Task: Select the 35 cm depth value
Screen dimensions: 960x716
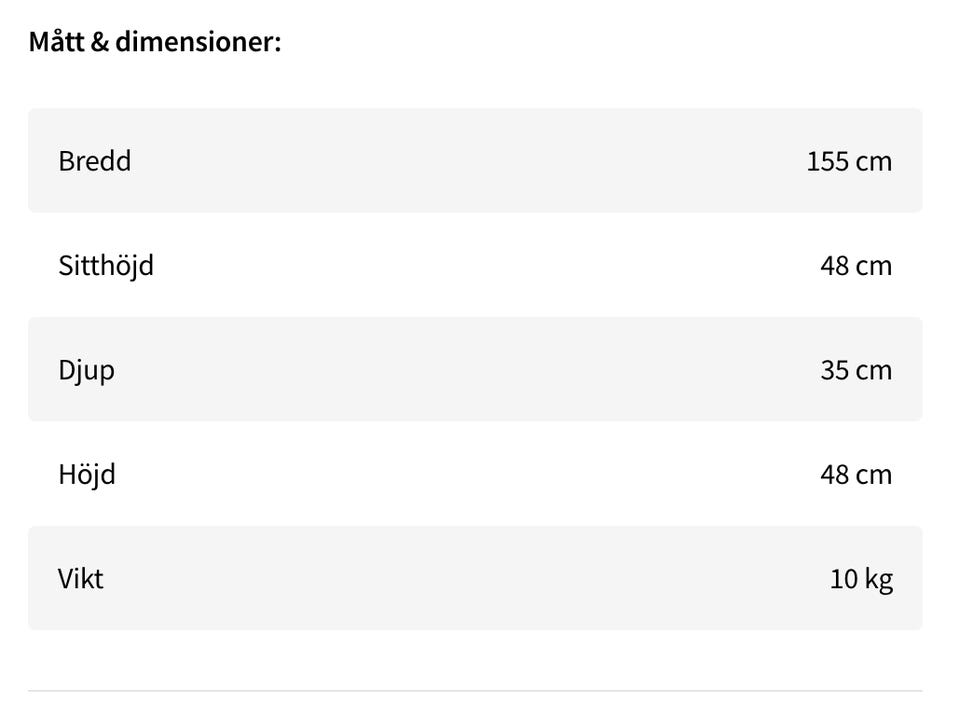Action: tap(856, 370)
